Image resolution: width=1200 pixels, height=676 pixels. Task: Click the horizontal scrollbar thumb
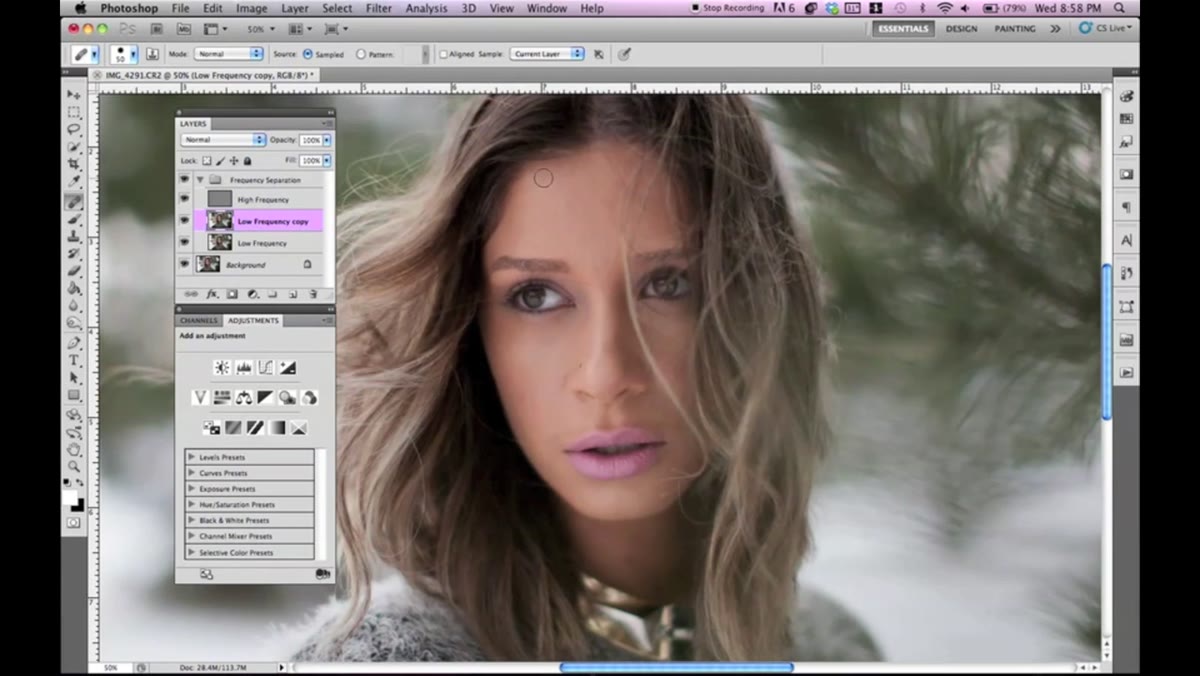[x=676, y=667]
